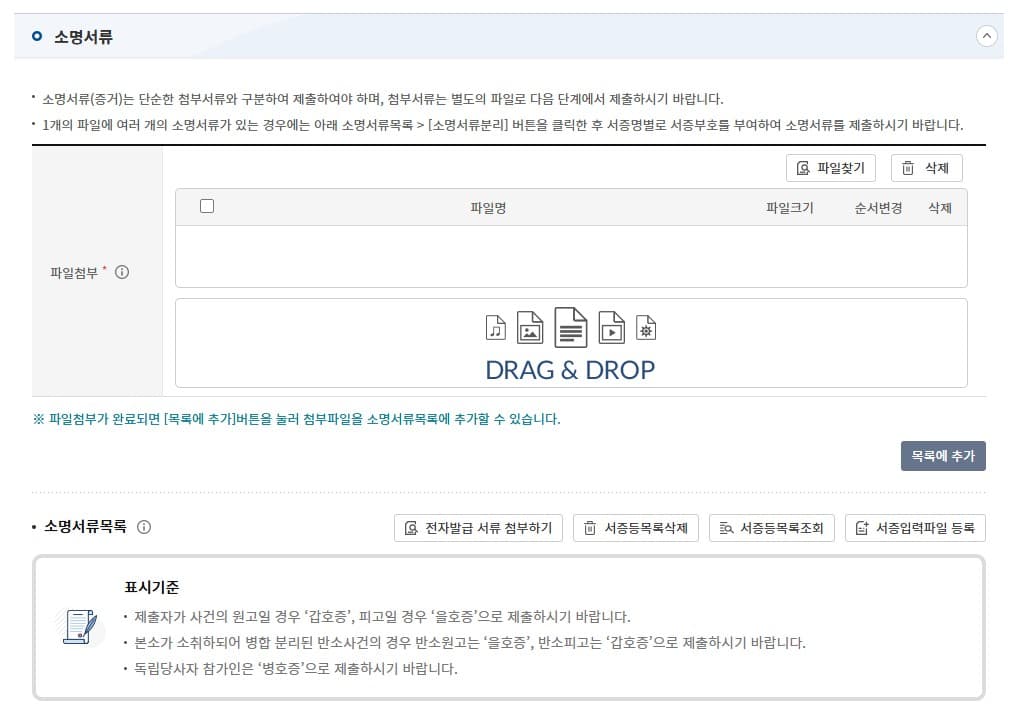Toggle the select-all checkbox in the file list header
The width and height of the screenshot is (1009, 713).
(x=207, y=205)
